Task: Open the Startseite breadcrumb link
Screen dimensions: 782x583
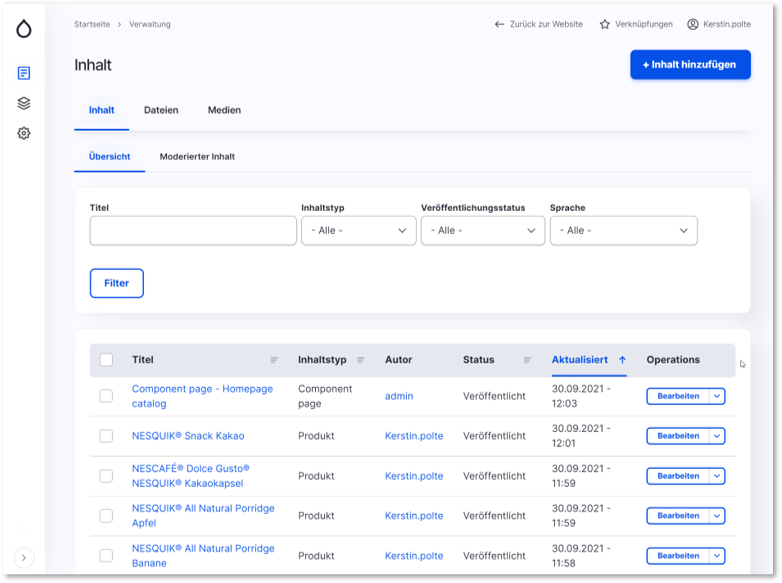Action: click(92, 24)
